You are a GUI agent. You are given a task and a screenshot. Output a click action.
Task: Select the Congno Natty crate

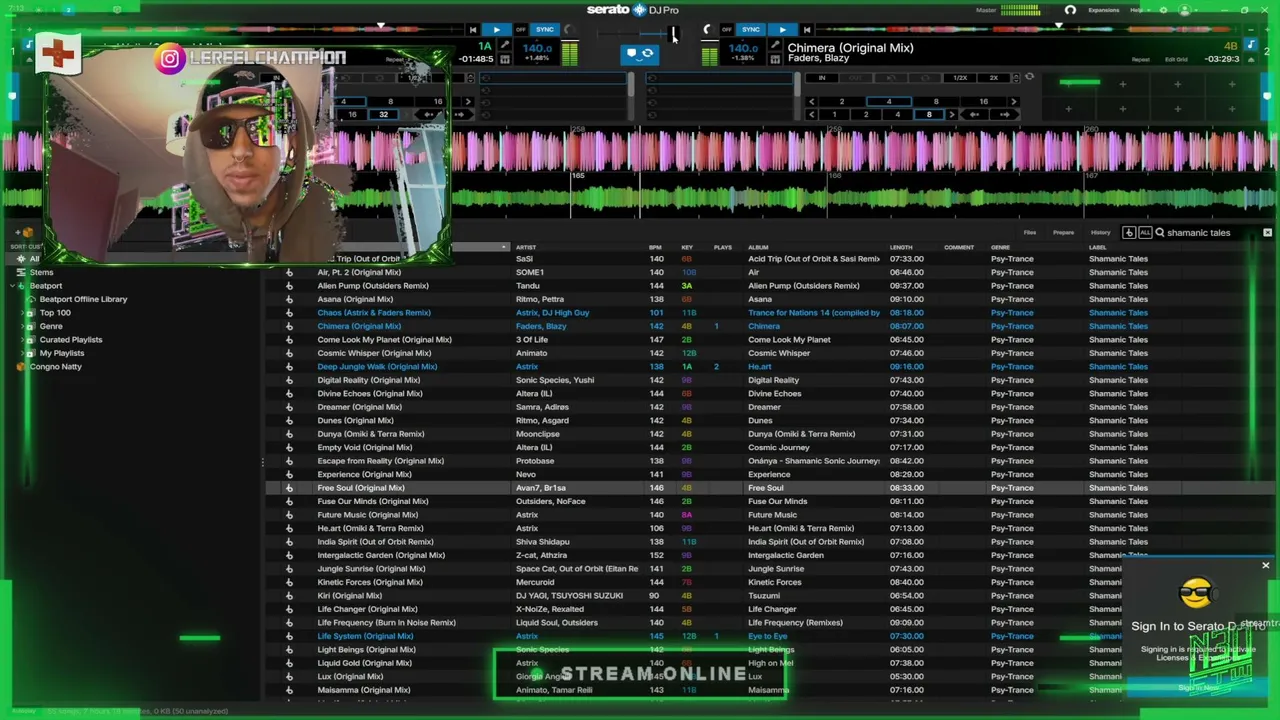[x=56, y=367]
